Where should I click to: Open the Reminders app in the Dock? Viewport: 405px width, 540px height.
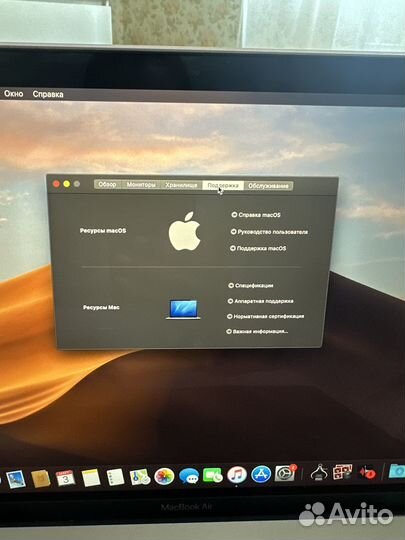pos(115,477)
